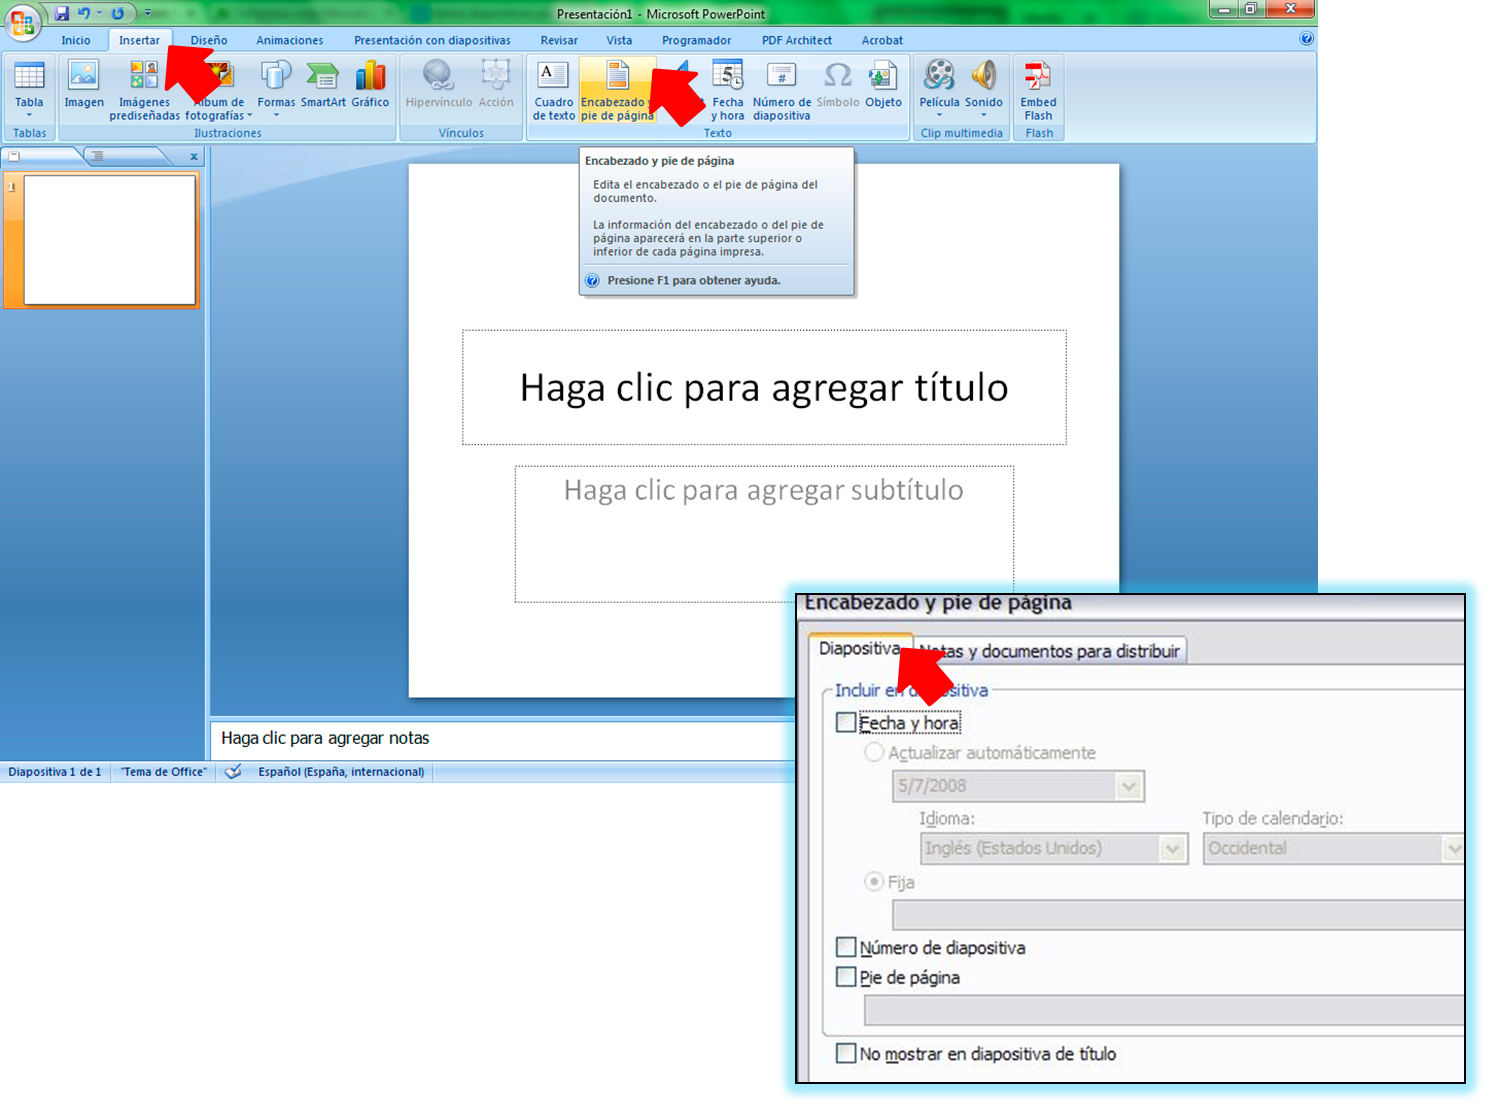Open the Formas shapes gallery

(x=276, y=88)
